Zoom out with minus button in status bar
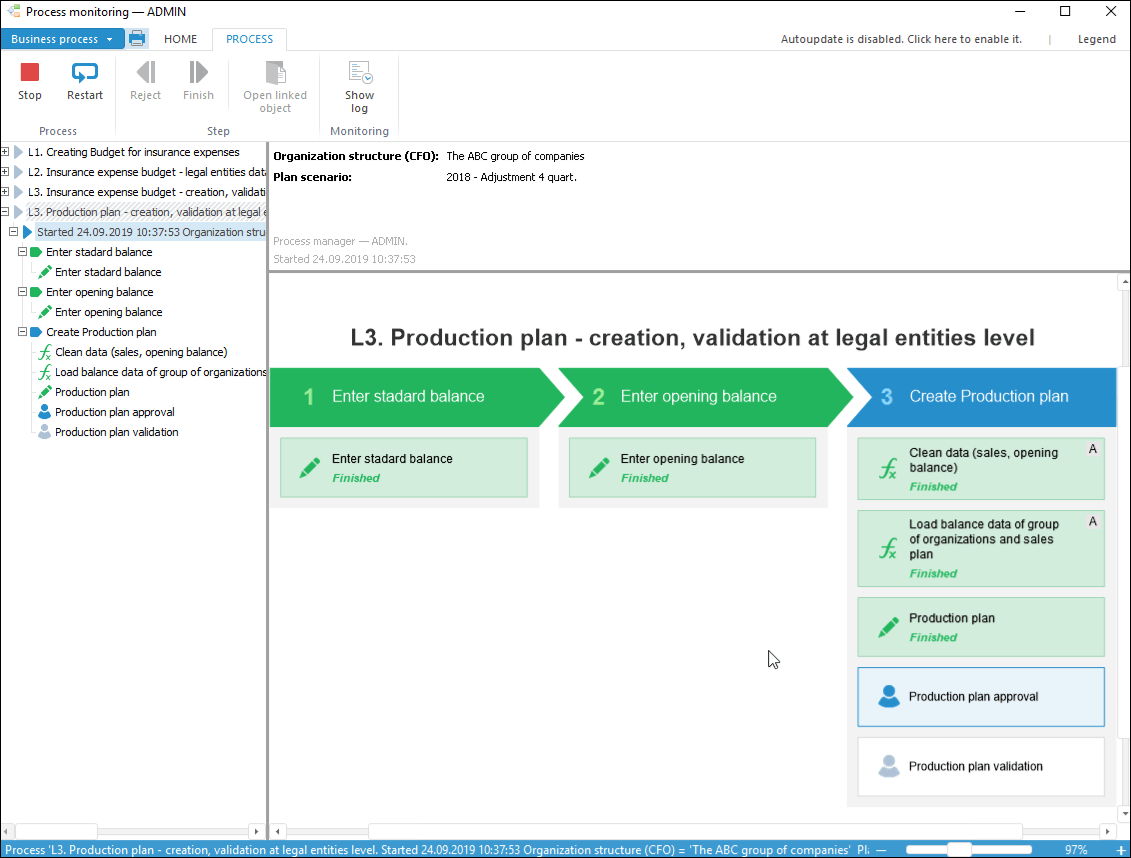The height and width of the screenshot is (858, 1131). pos(881,850)
